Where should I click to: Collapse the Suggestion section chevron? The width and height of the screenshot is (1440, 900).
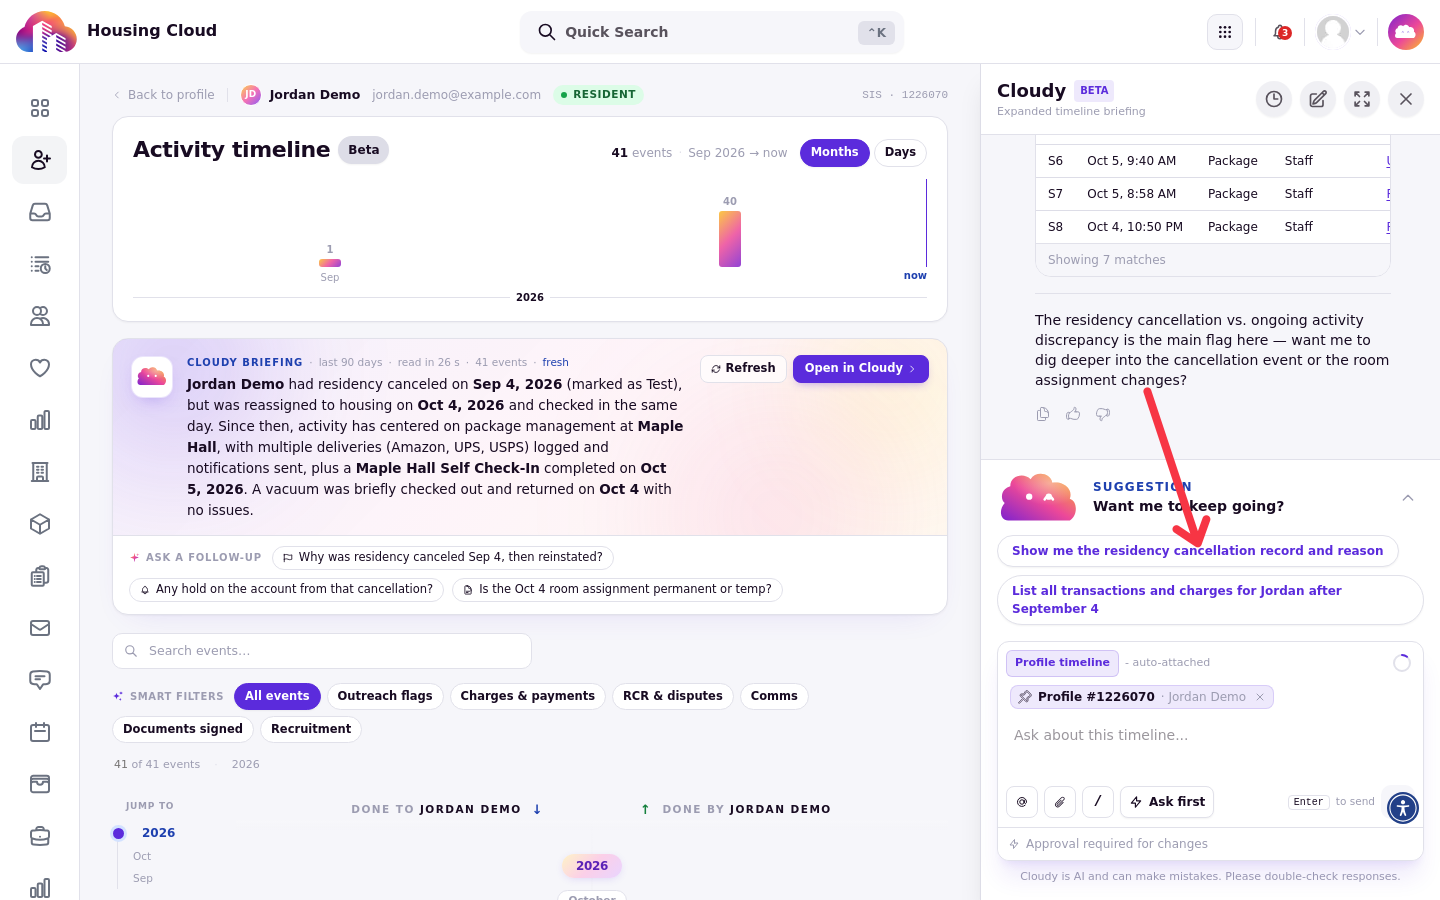[1408, 498]
